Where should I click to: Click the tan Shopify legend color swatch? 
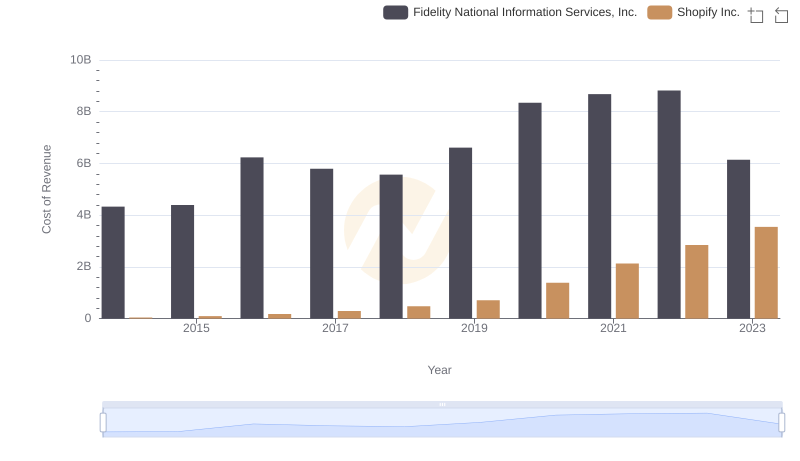click(x=659, y=12)
